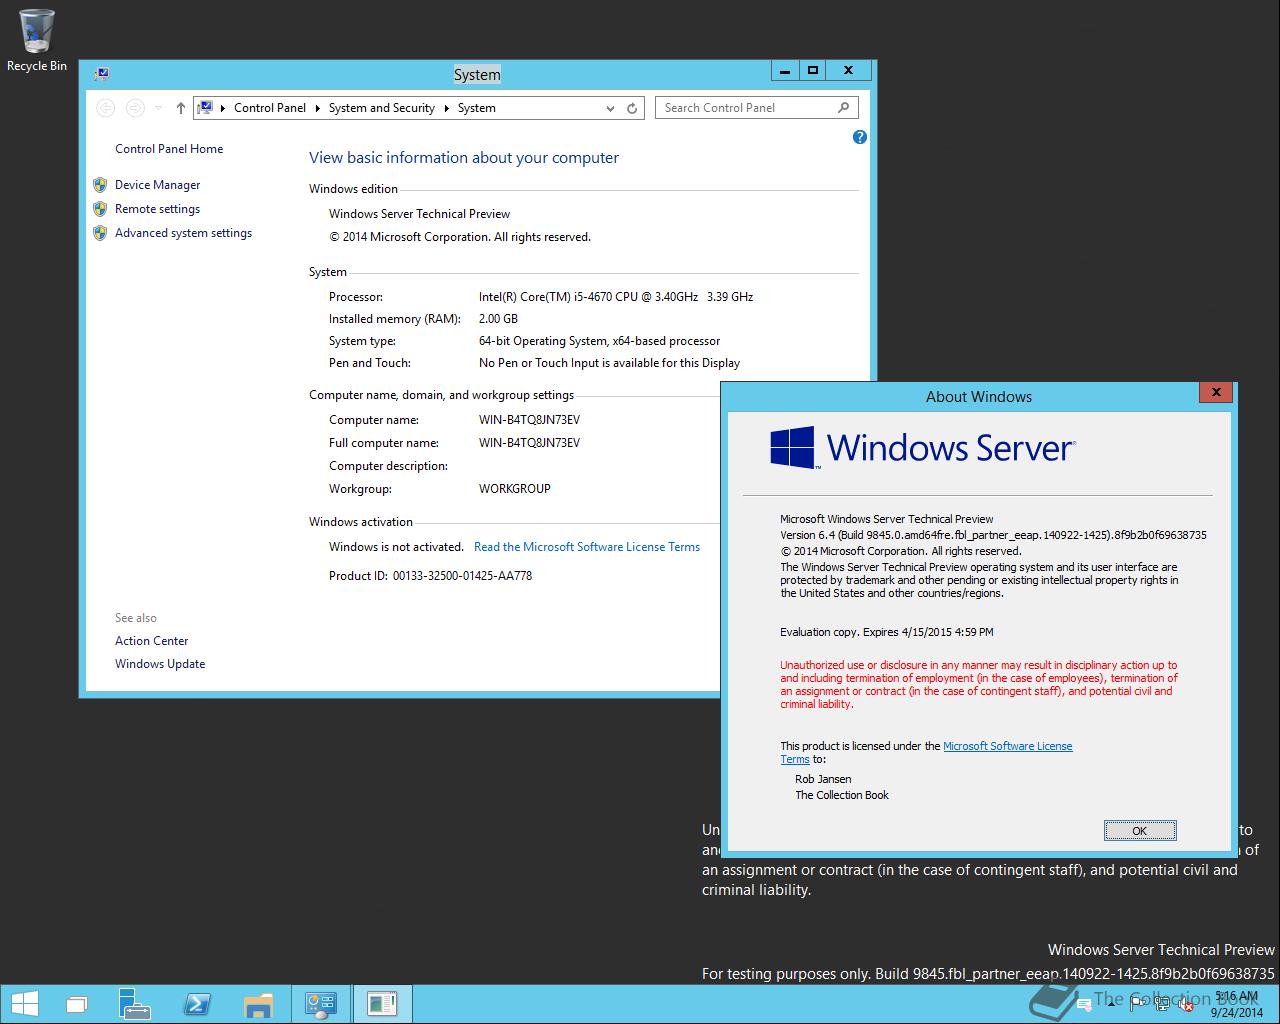The image size is (1280, 1024).
Task: Close the About Windows dialog
Action: 1216,392
